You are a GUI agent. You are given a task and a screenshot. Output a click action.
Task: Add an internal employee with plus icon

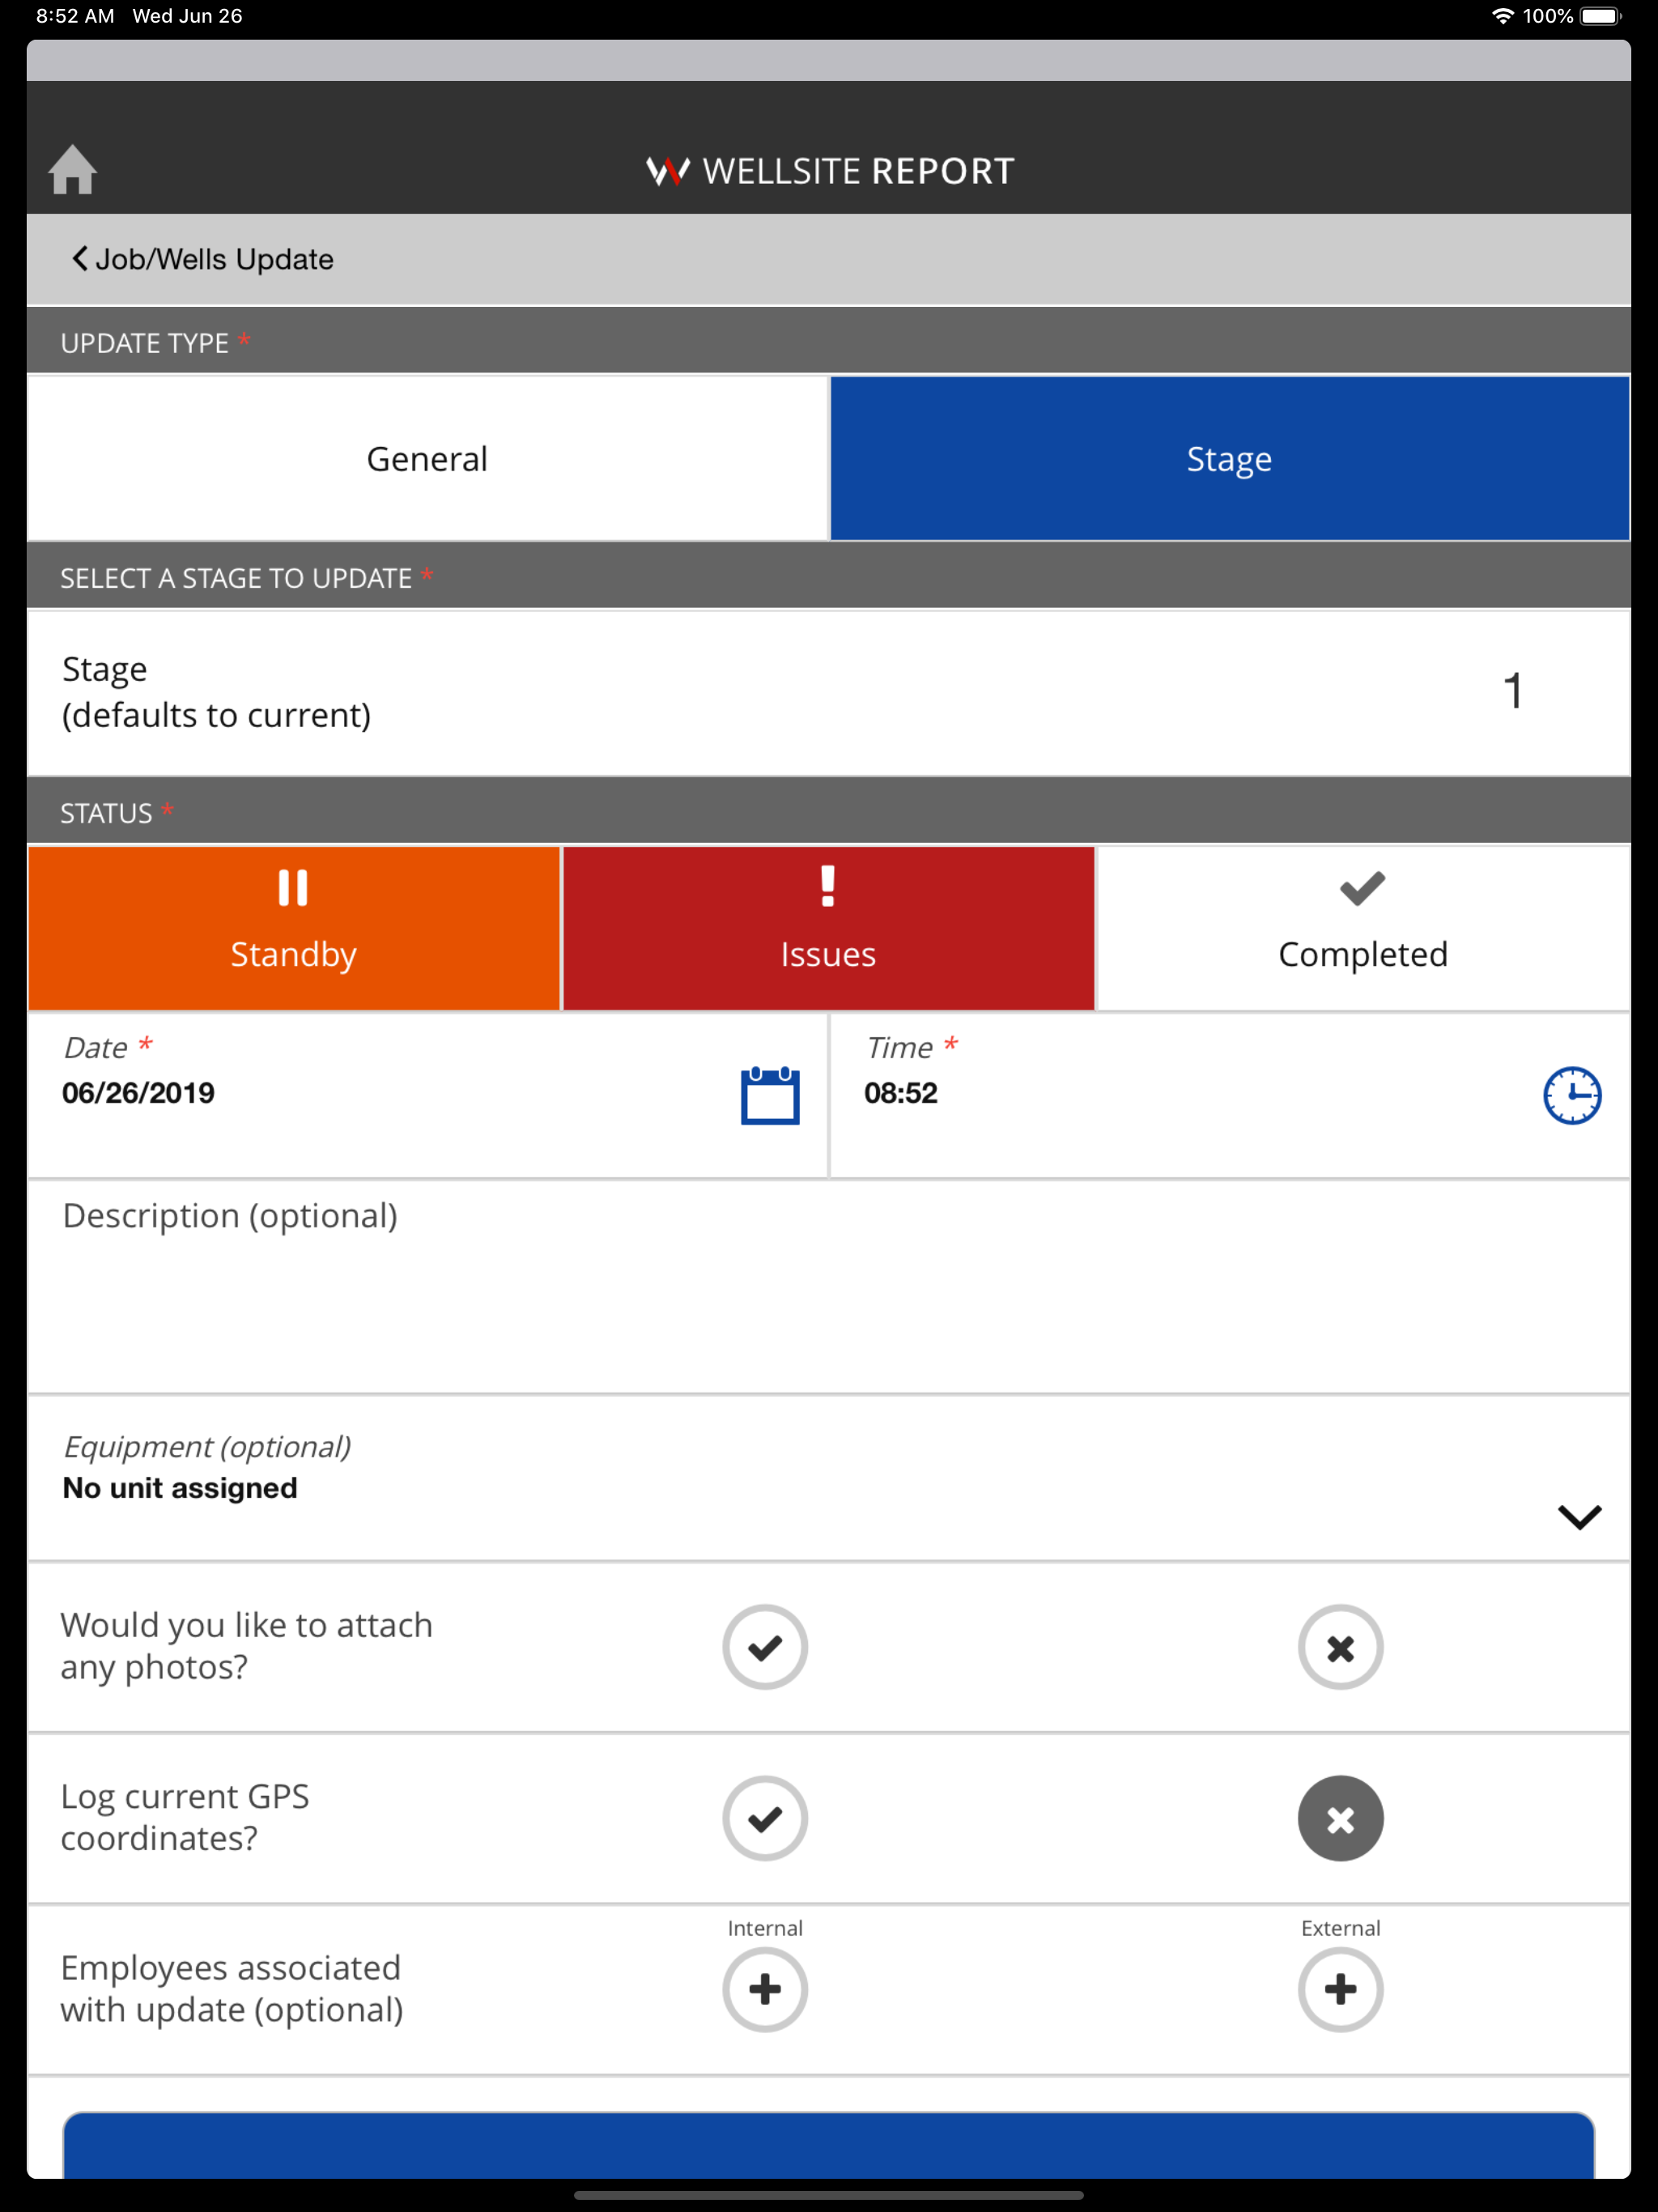[765, 1989]
